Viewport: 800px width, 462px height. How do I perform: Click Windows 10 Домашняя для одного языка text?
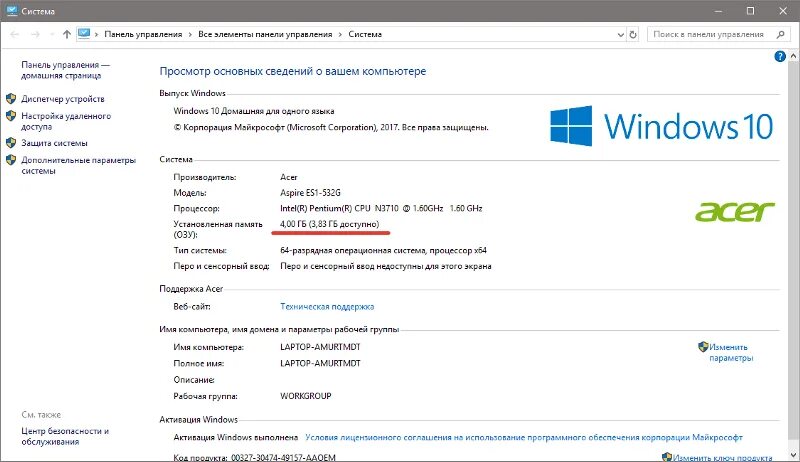pyautogui.click(x=254, y=111)
